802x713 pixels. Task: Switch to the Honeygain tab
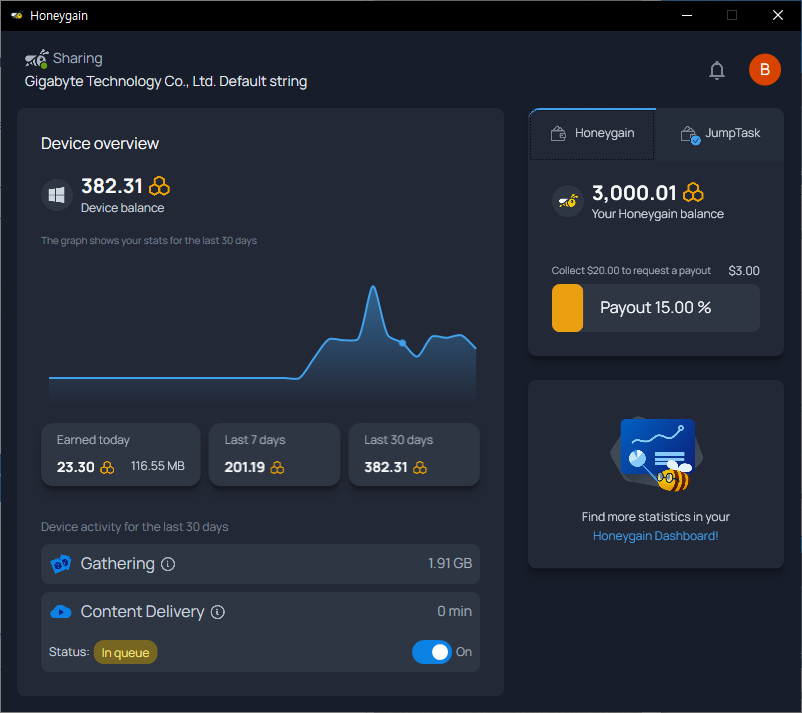coord(592,135)
